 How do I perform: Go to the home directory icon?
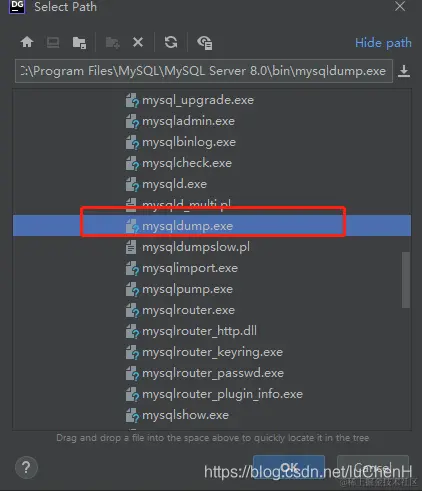[x=27, y=42]
